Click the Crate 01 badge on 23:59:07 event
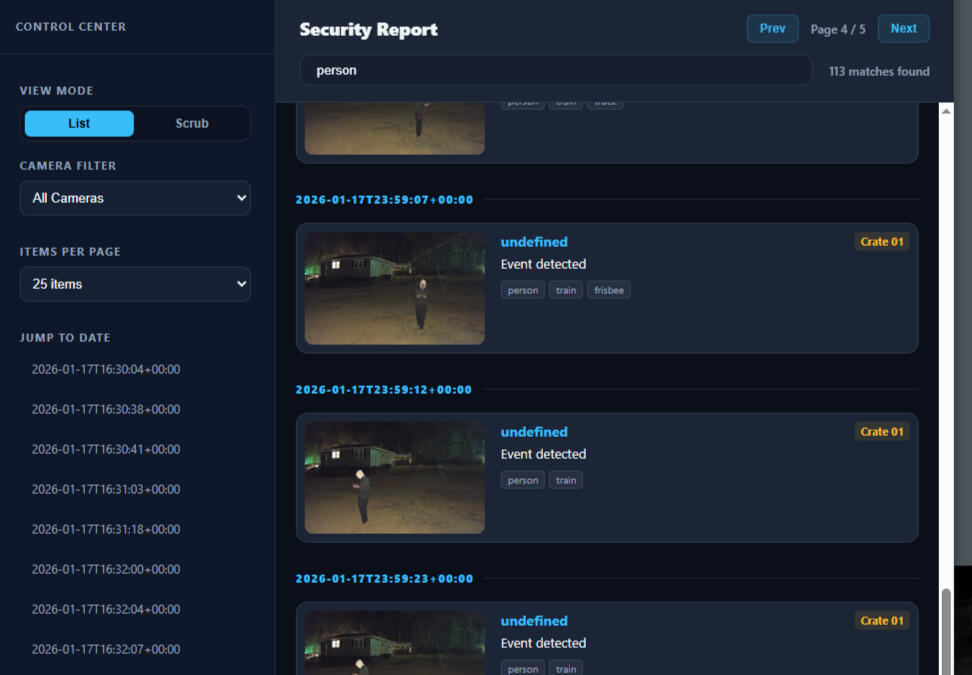 (882, 242)
